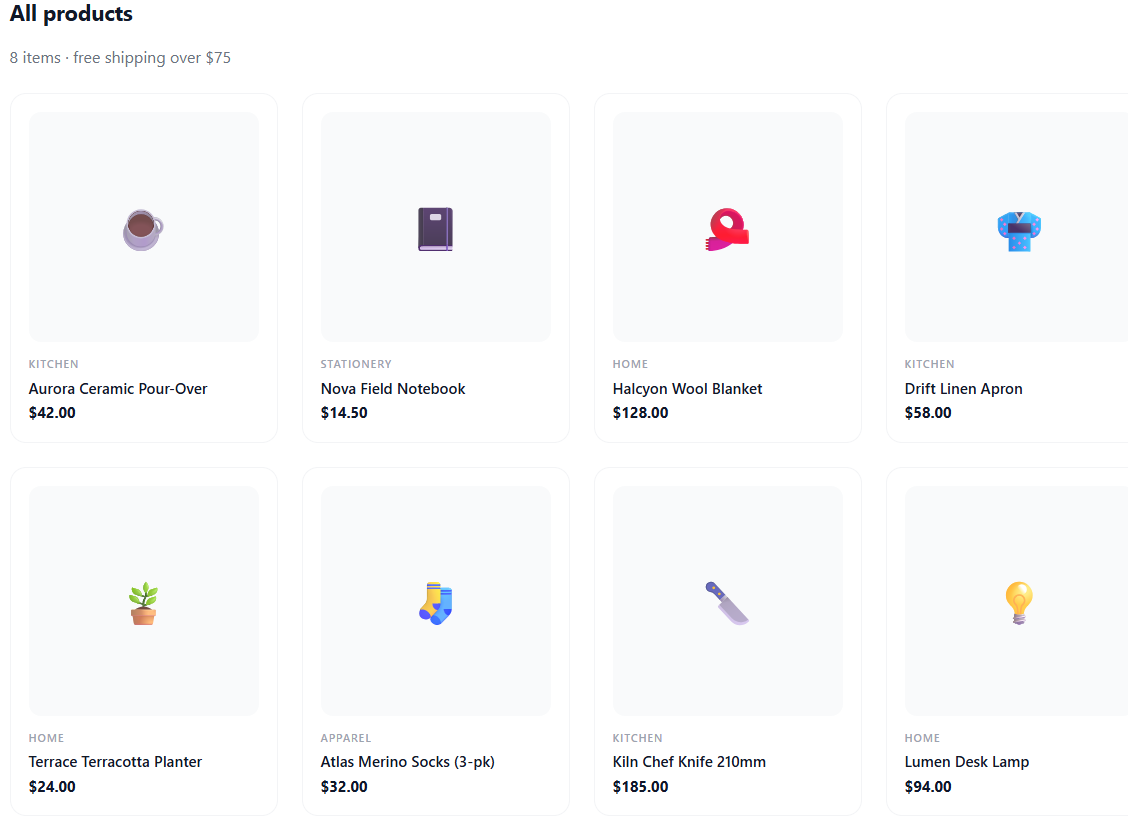
Task: Click the blue kimono product icon
Action: point(1019,231)
